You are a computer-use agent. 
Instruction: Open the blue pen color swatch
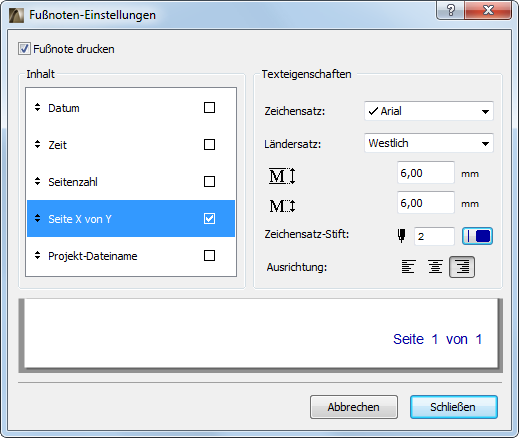point(477,236)
